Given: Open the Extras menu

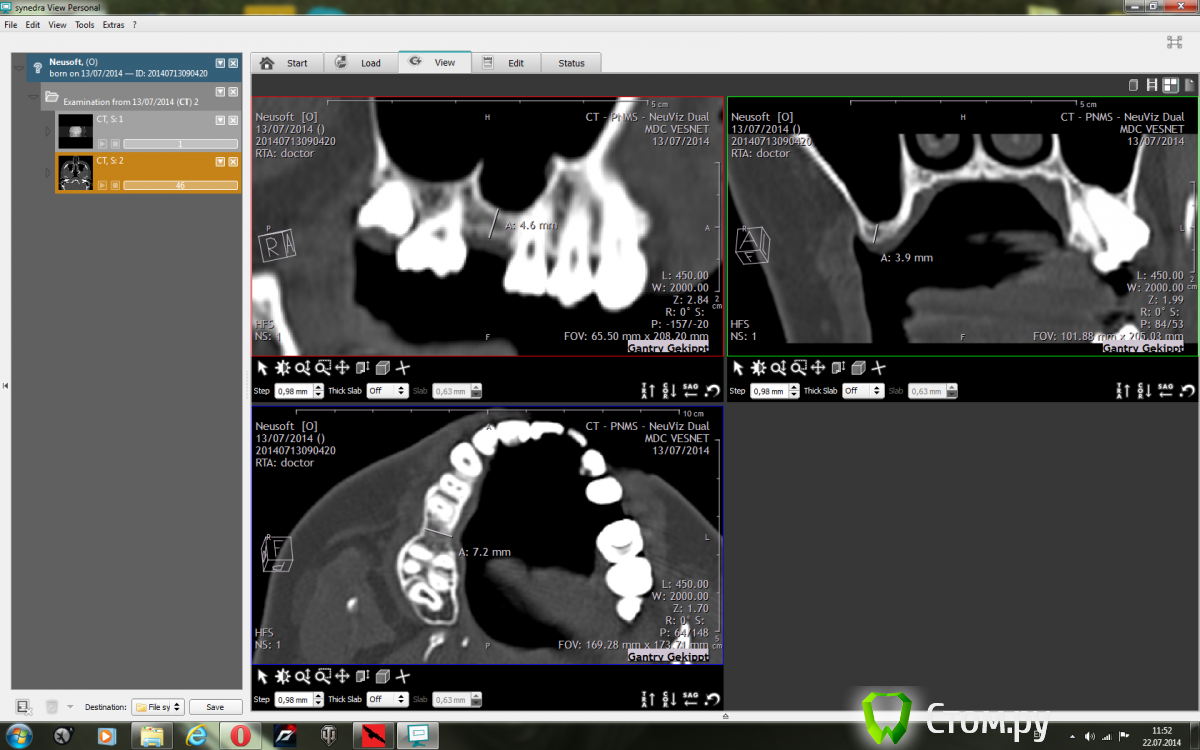Looking at the screenshot, I should coord(113,24).
